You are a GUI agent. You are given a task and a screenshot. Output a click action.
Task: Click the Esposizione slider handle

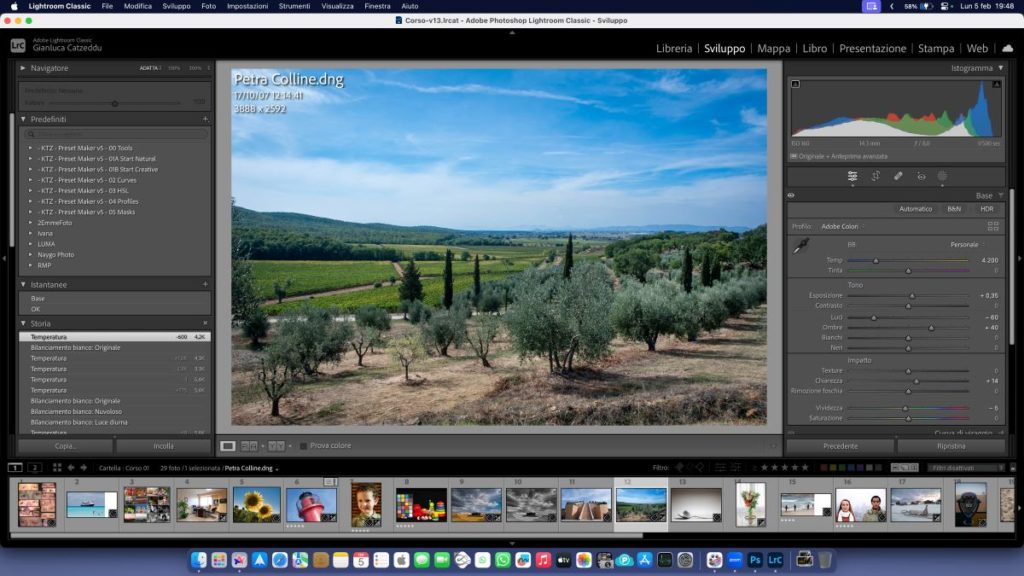tap(912, 296)
